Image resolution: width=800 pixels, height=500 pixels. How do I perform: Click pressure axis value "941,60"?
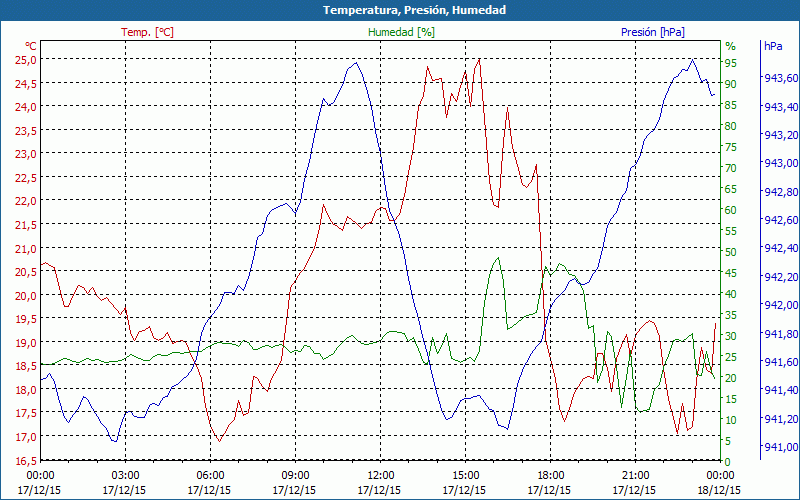(x=780, y=362)
